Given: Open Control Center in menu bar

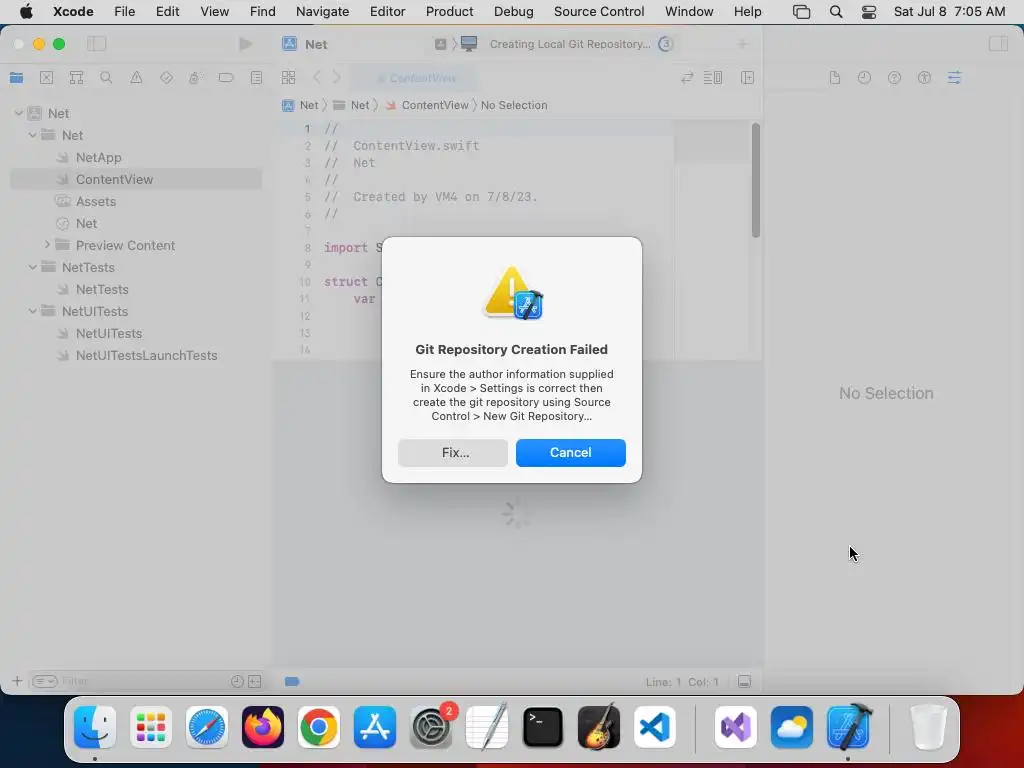Looking at the screenshot, I should (869, 11).
